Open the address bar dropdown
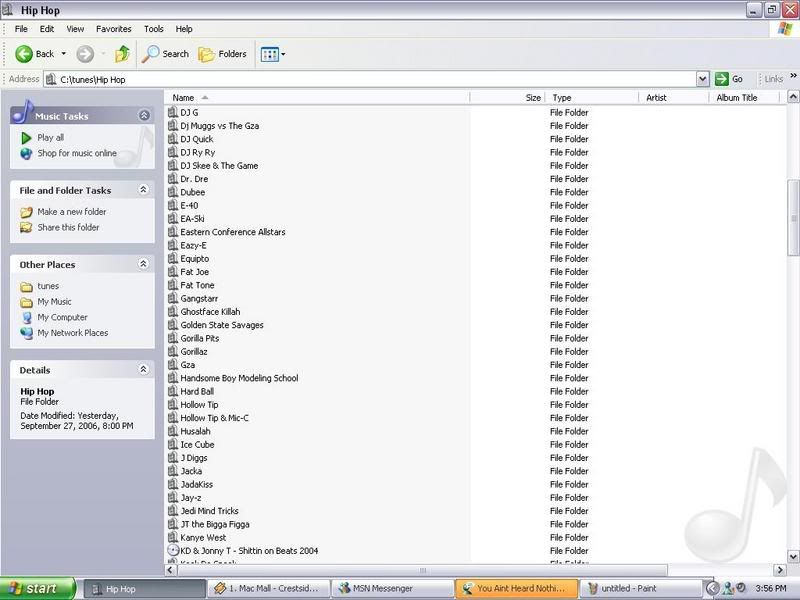 click(703, 79)
